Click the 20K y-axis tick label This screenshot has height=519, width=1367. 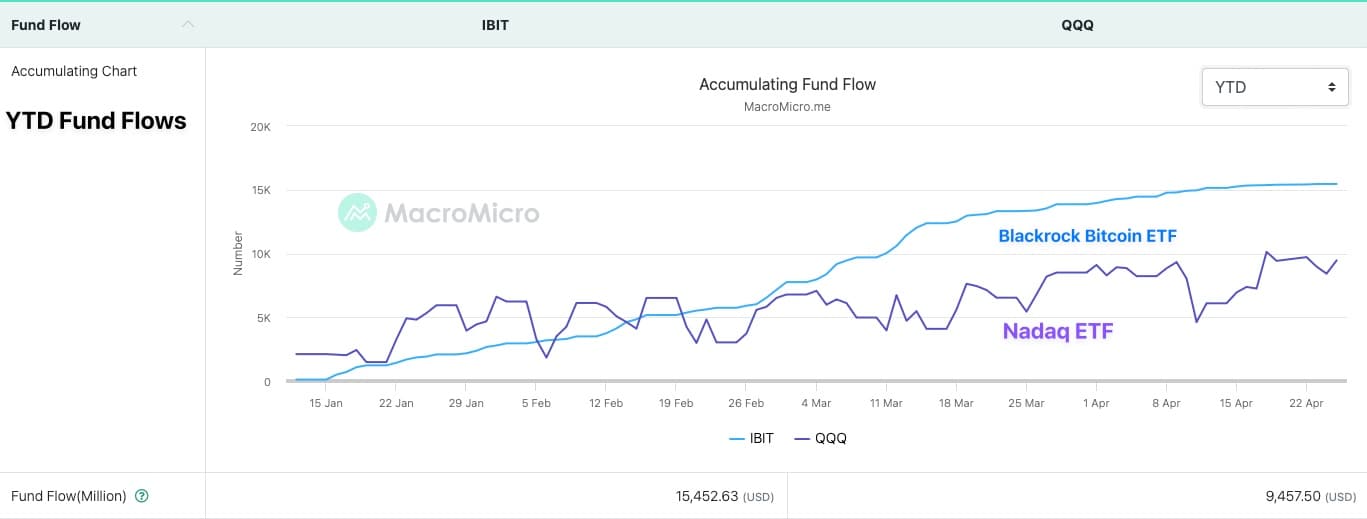pos(260,126)
